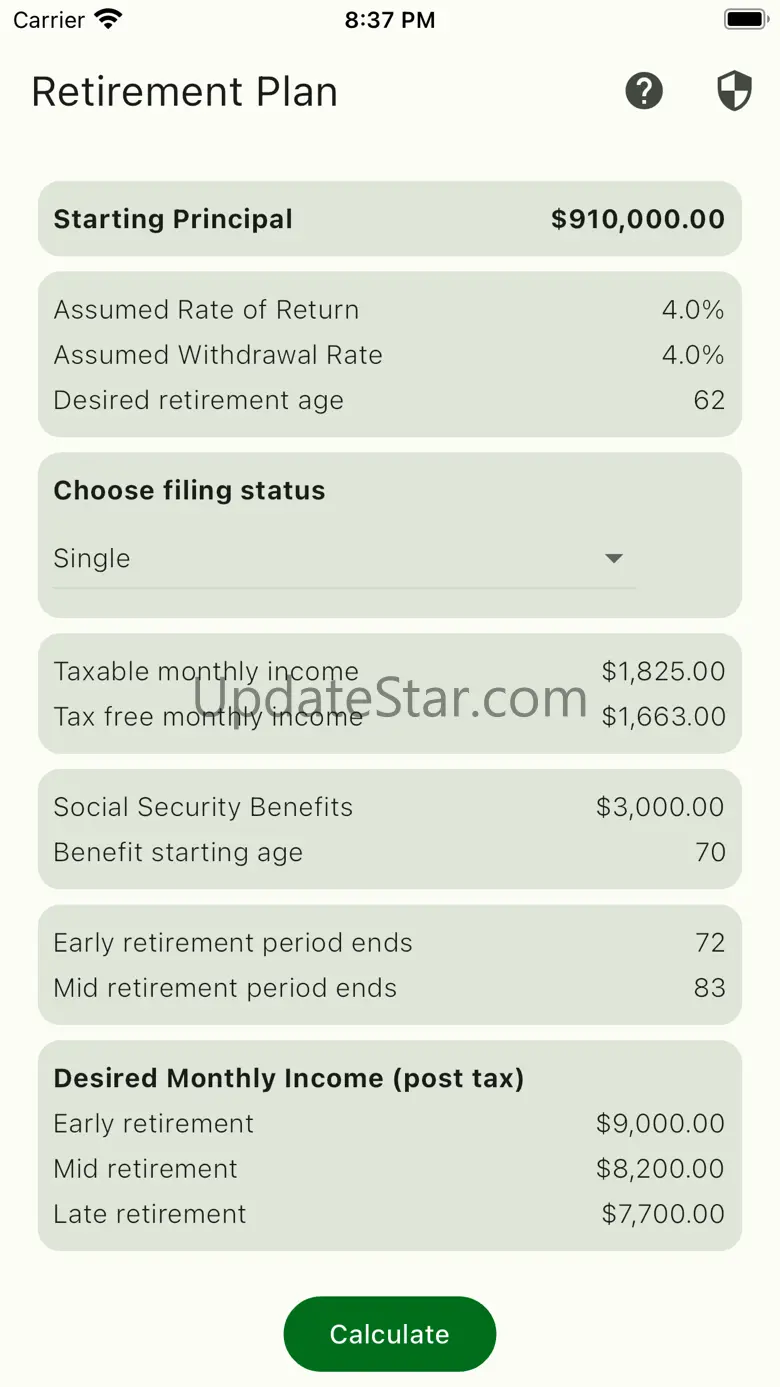
Task: Change Social Security Benefits amount $3,000.00
Action: click(660, 807)
